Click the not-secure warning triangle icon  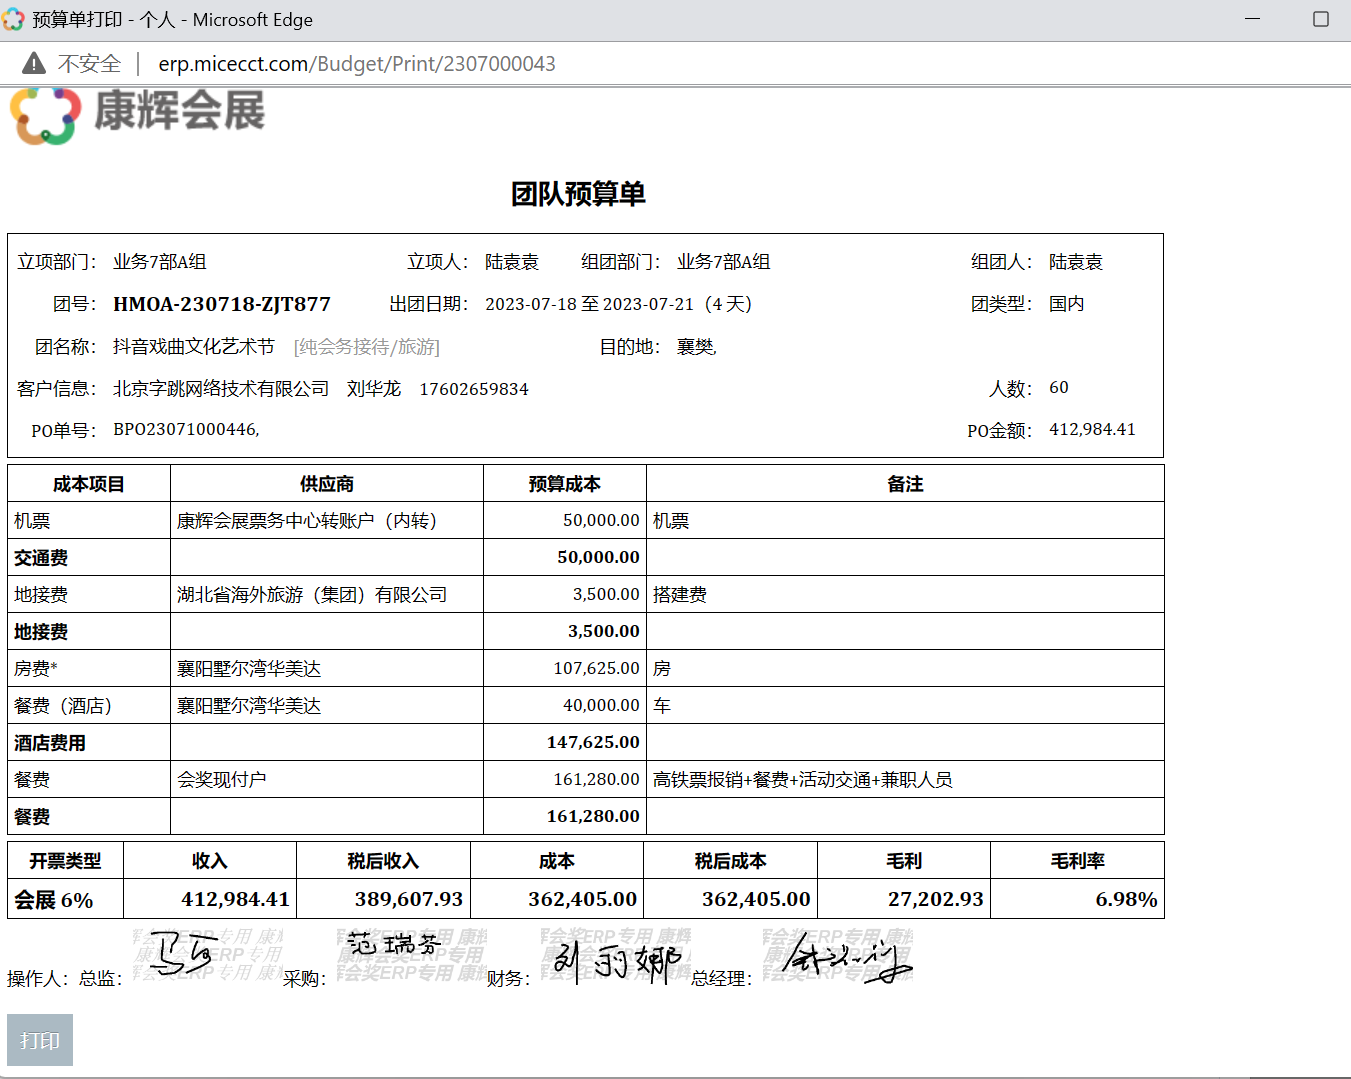point(34,64)
